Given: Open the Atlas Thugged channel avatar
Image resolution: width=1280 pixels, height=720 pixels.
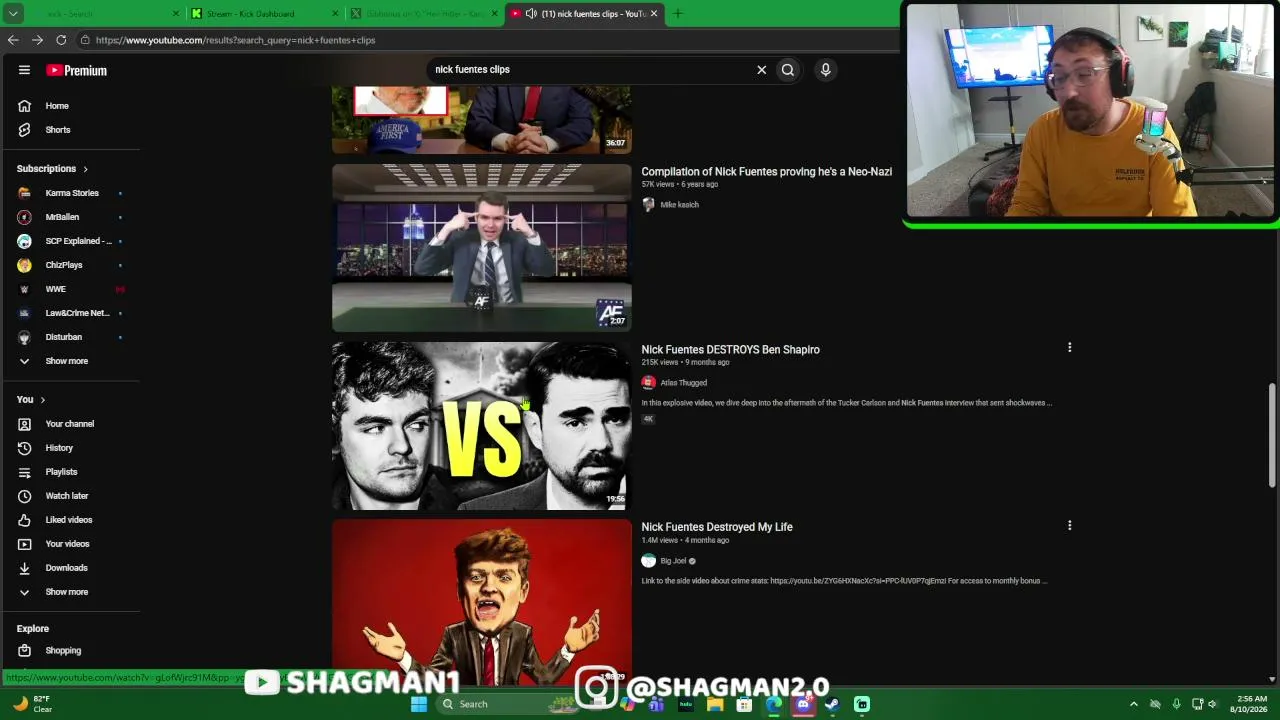Looking at the screenshot, I should (648, 383).
